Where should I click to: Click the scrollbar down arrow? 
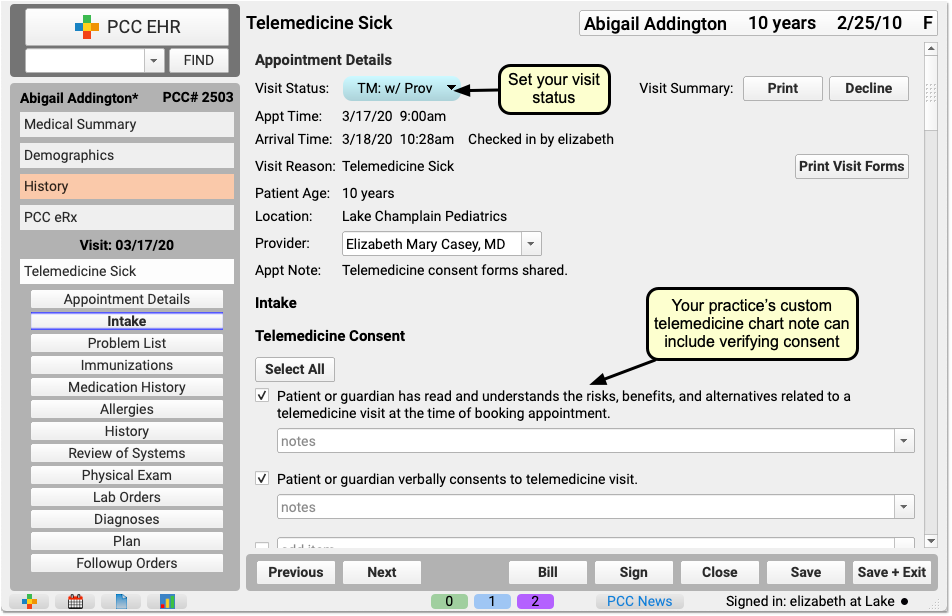931,541
